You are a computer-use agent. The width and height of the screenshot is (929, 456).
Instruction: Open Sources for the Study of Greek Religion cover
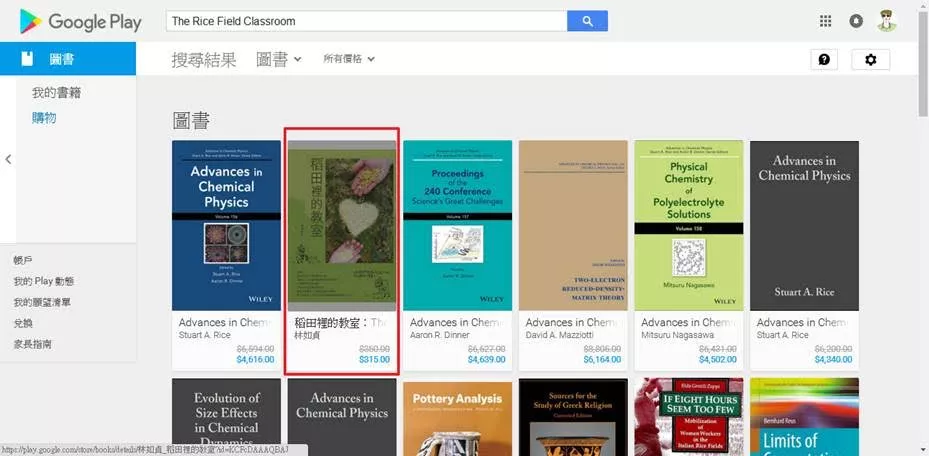tap(573, 417)
